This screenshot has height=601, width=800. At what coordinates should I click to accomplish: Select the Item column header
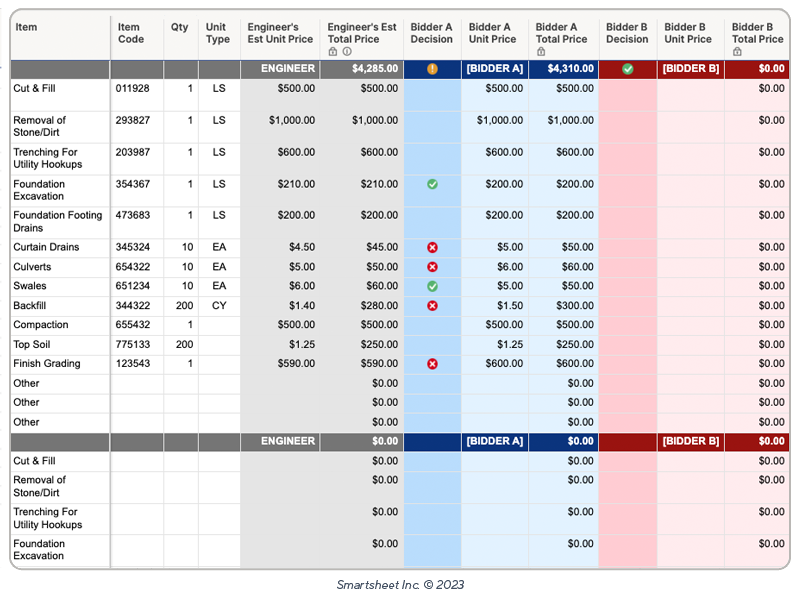click(x=60, y=38)
